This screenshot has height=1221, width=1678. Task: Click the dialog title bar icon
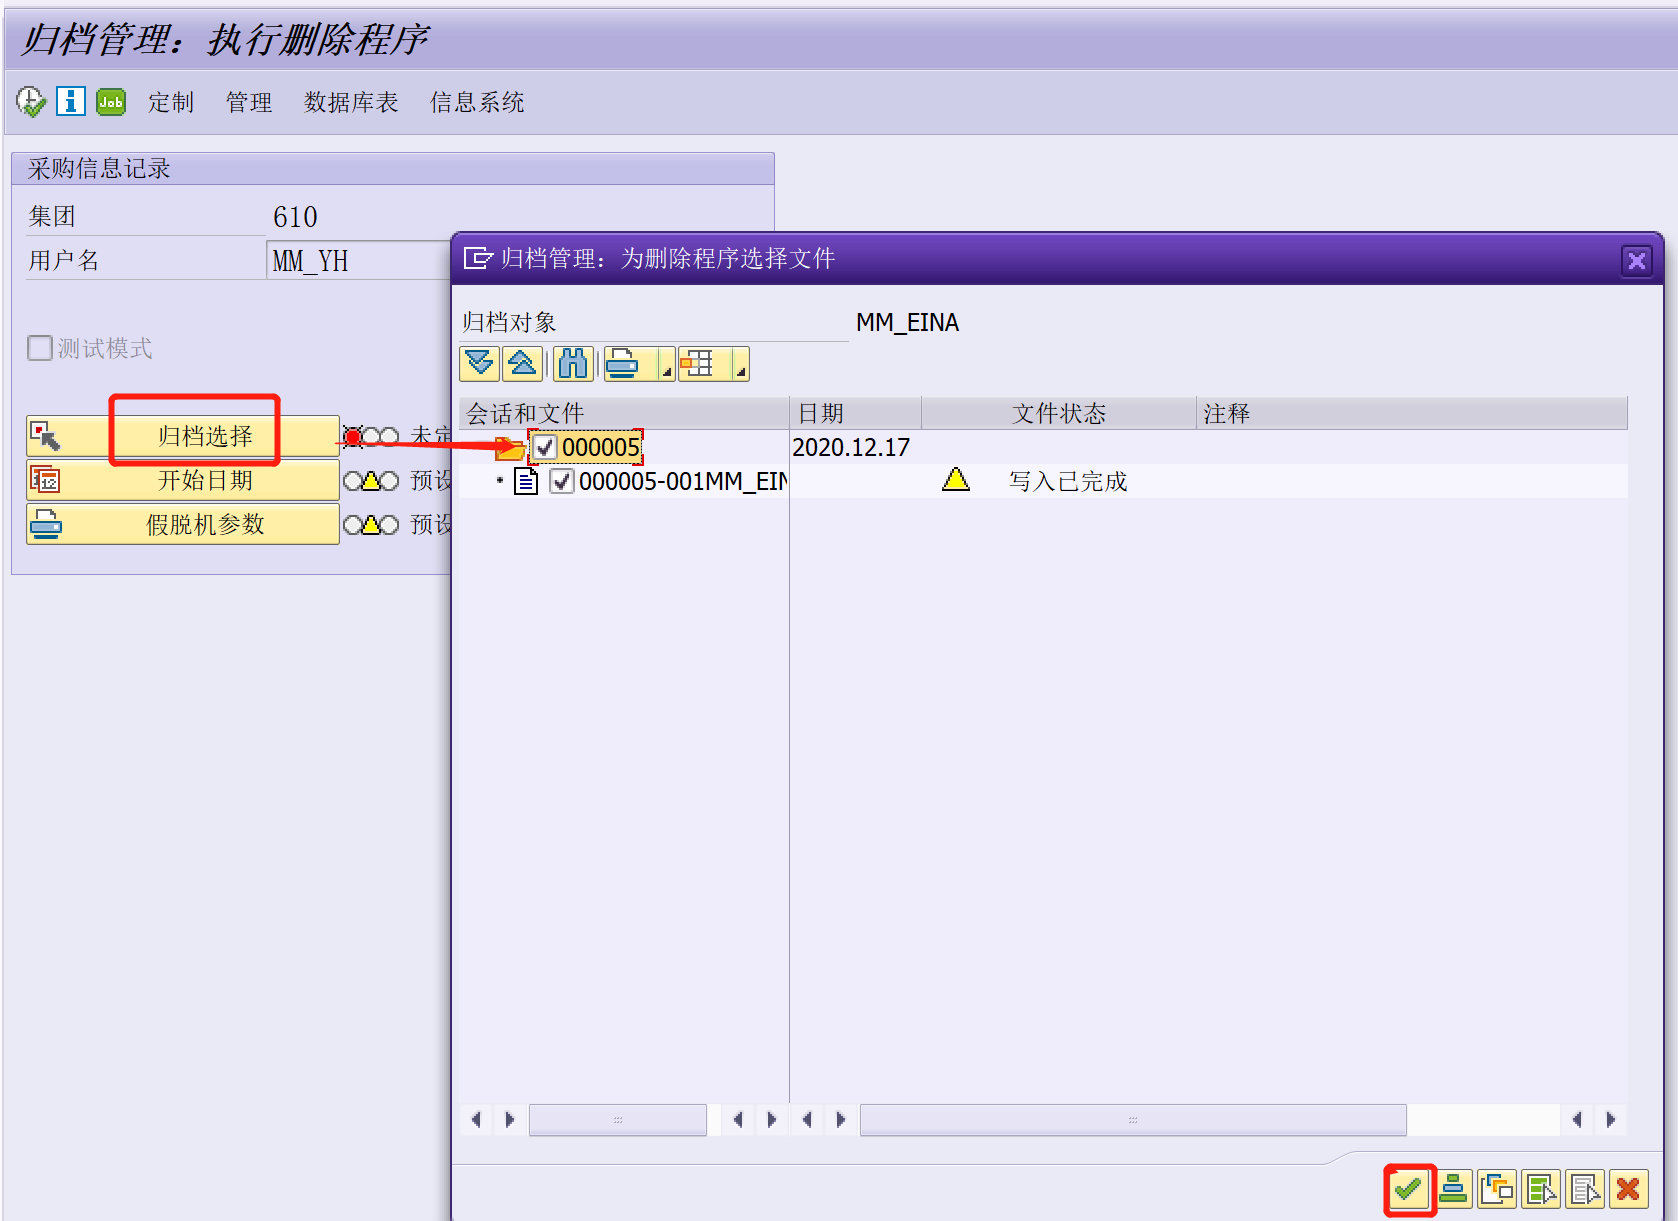click(478, 259)
